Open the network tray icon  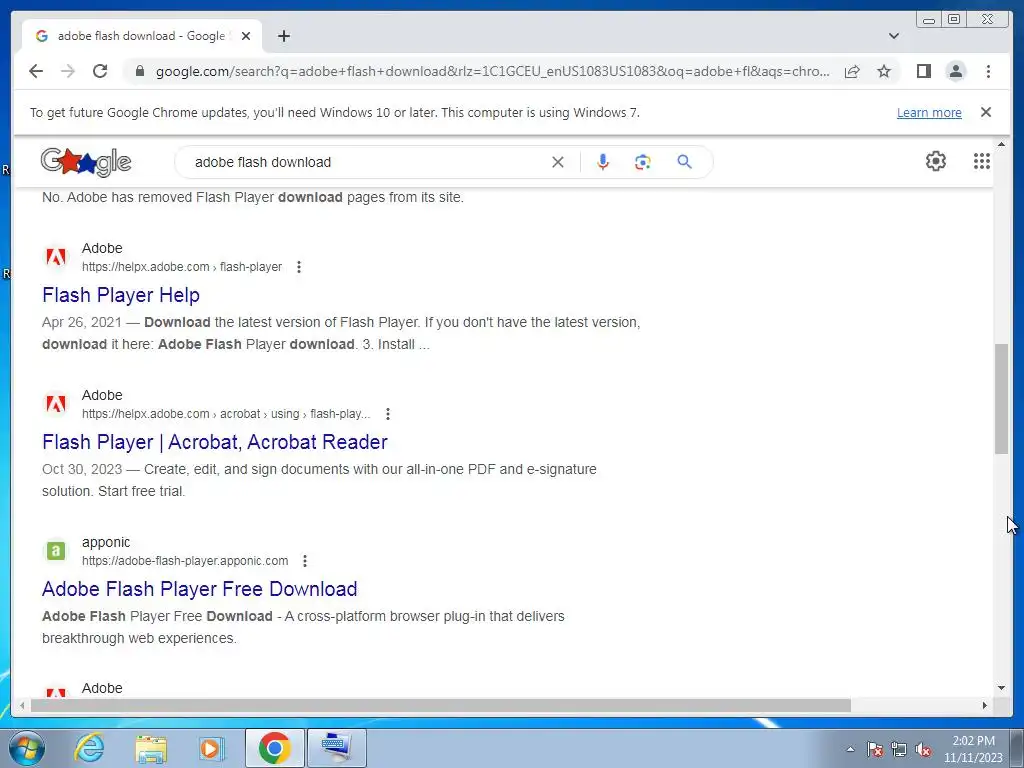pos(899,749)
